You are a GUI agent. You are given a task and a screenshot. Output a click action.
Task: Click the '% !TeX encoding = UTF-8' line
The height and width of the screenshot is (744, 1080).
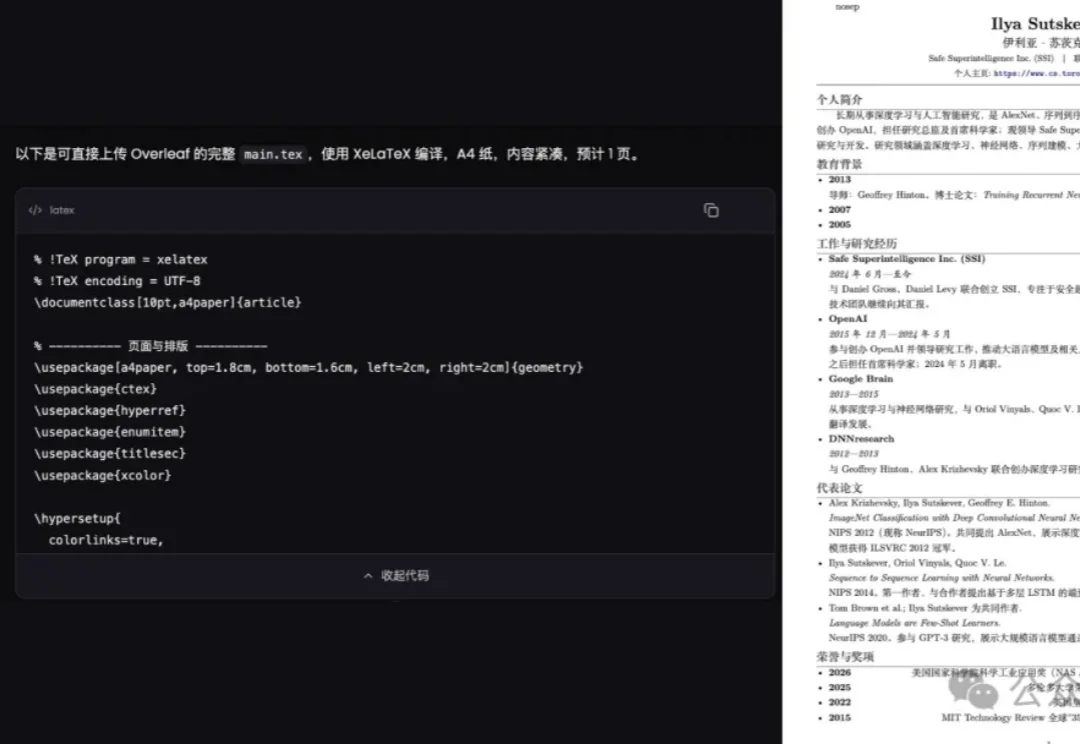117,281
